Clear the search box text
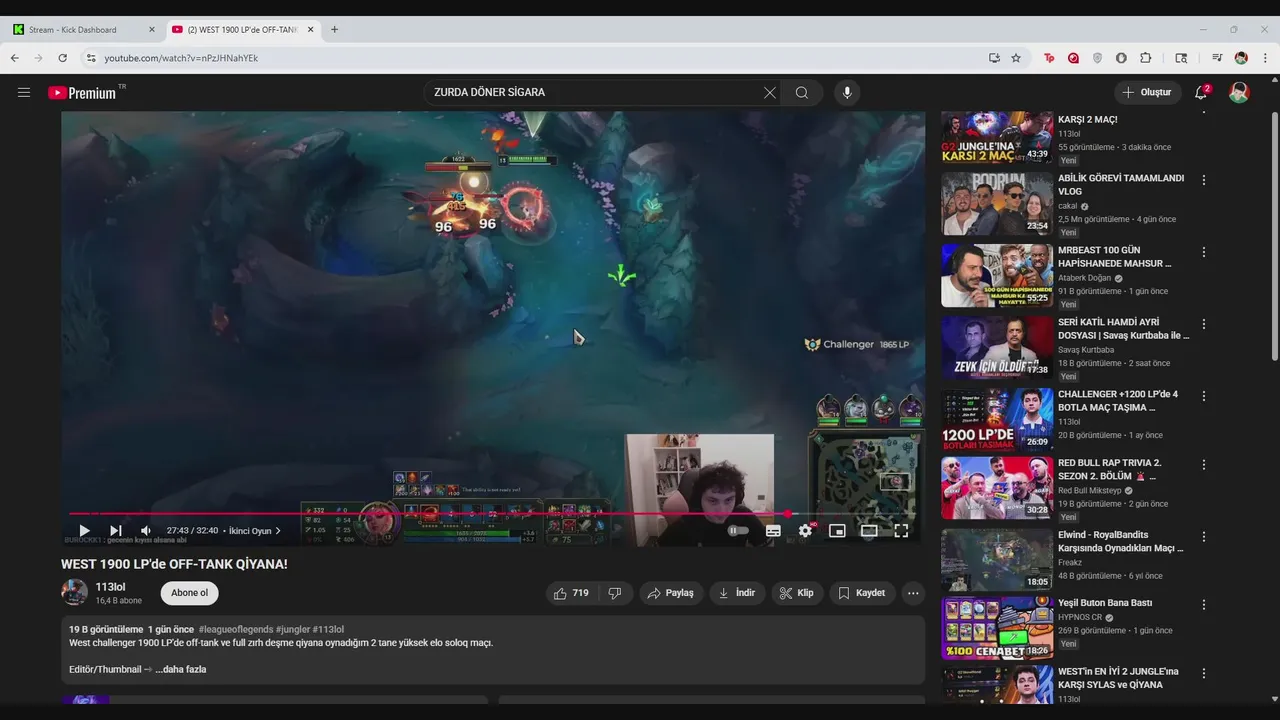The width and height of the screenshot is (1280, 720). pos(769,92)
